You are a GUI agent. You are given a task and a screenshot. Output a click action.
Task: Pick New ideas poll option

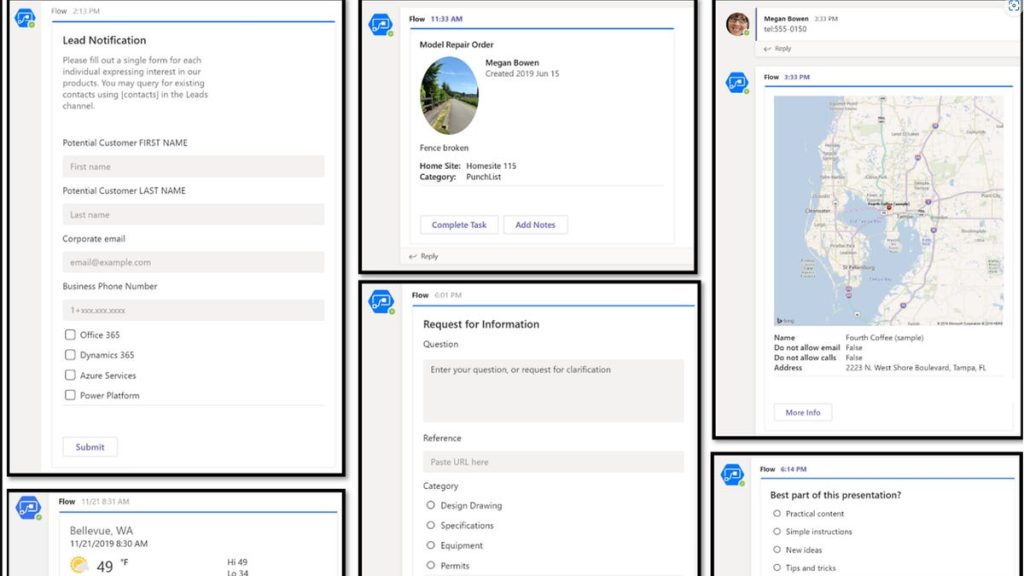(x=776, y=550)
